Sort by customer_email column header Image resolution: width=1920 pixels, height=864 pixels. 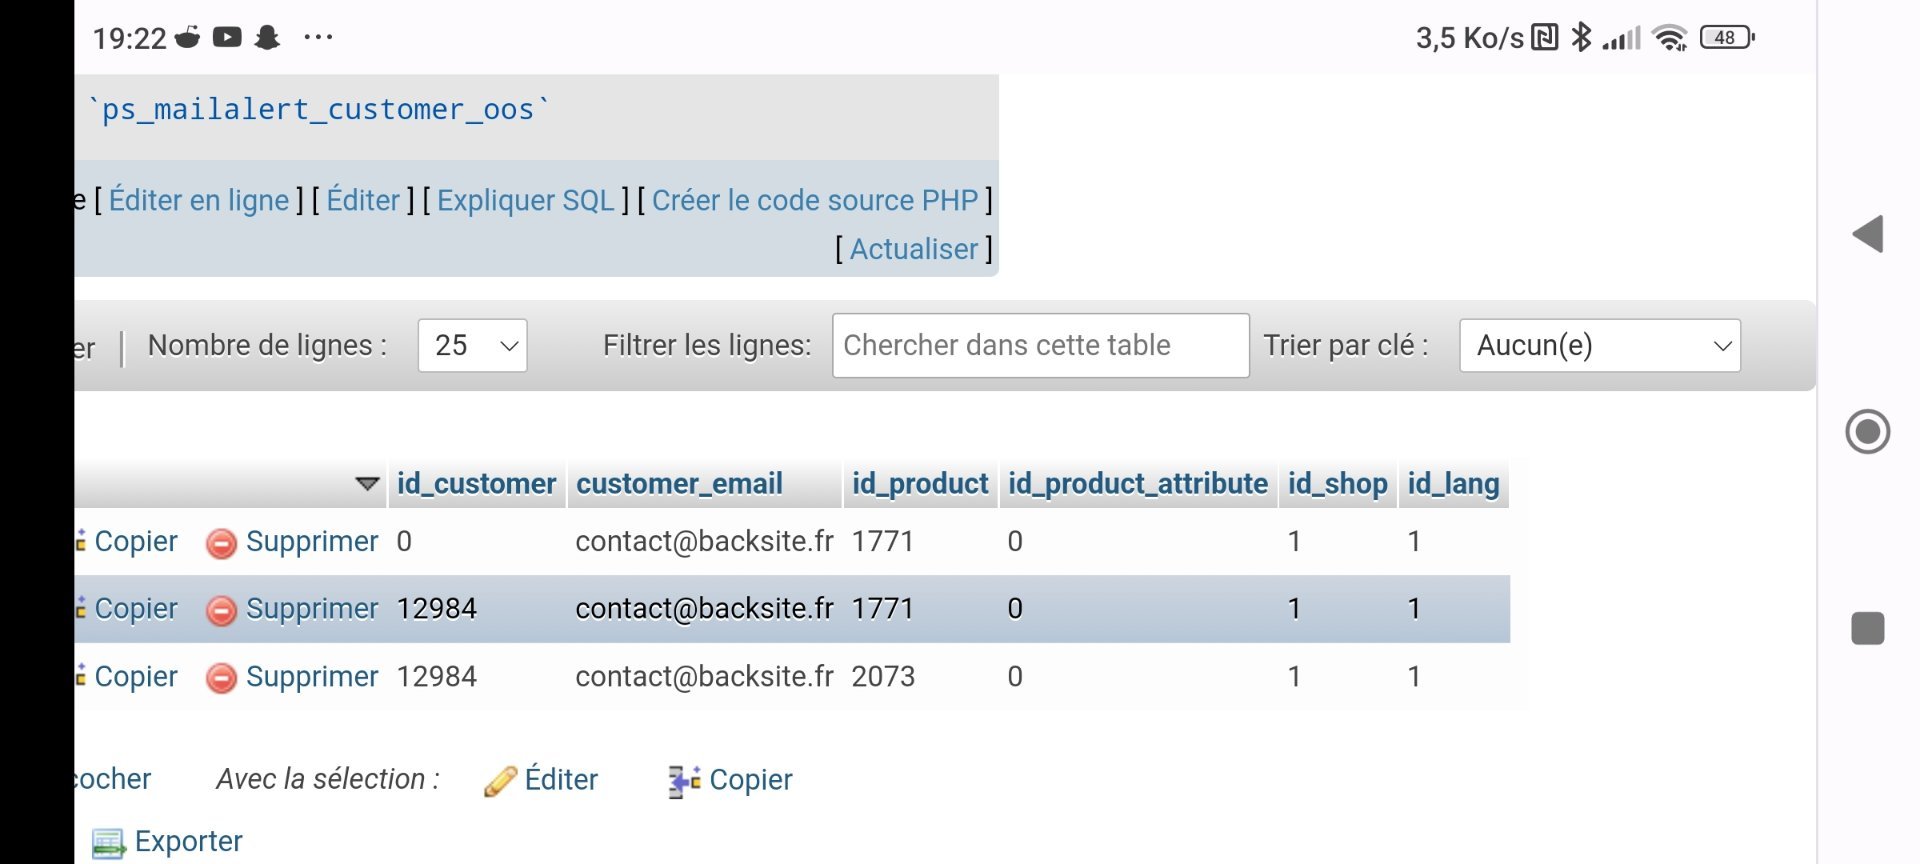679,484
